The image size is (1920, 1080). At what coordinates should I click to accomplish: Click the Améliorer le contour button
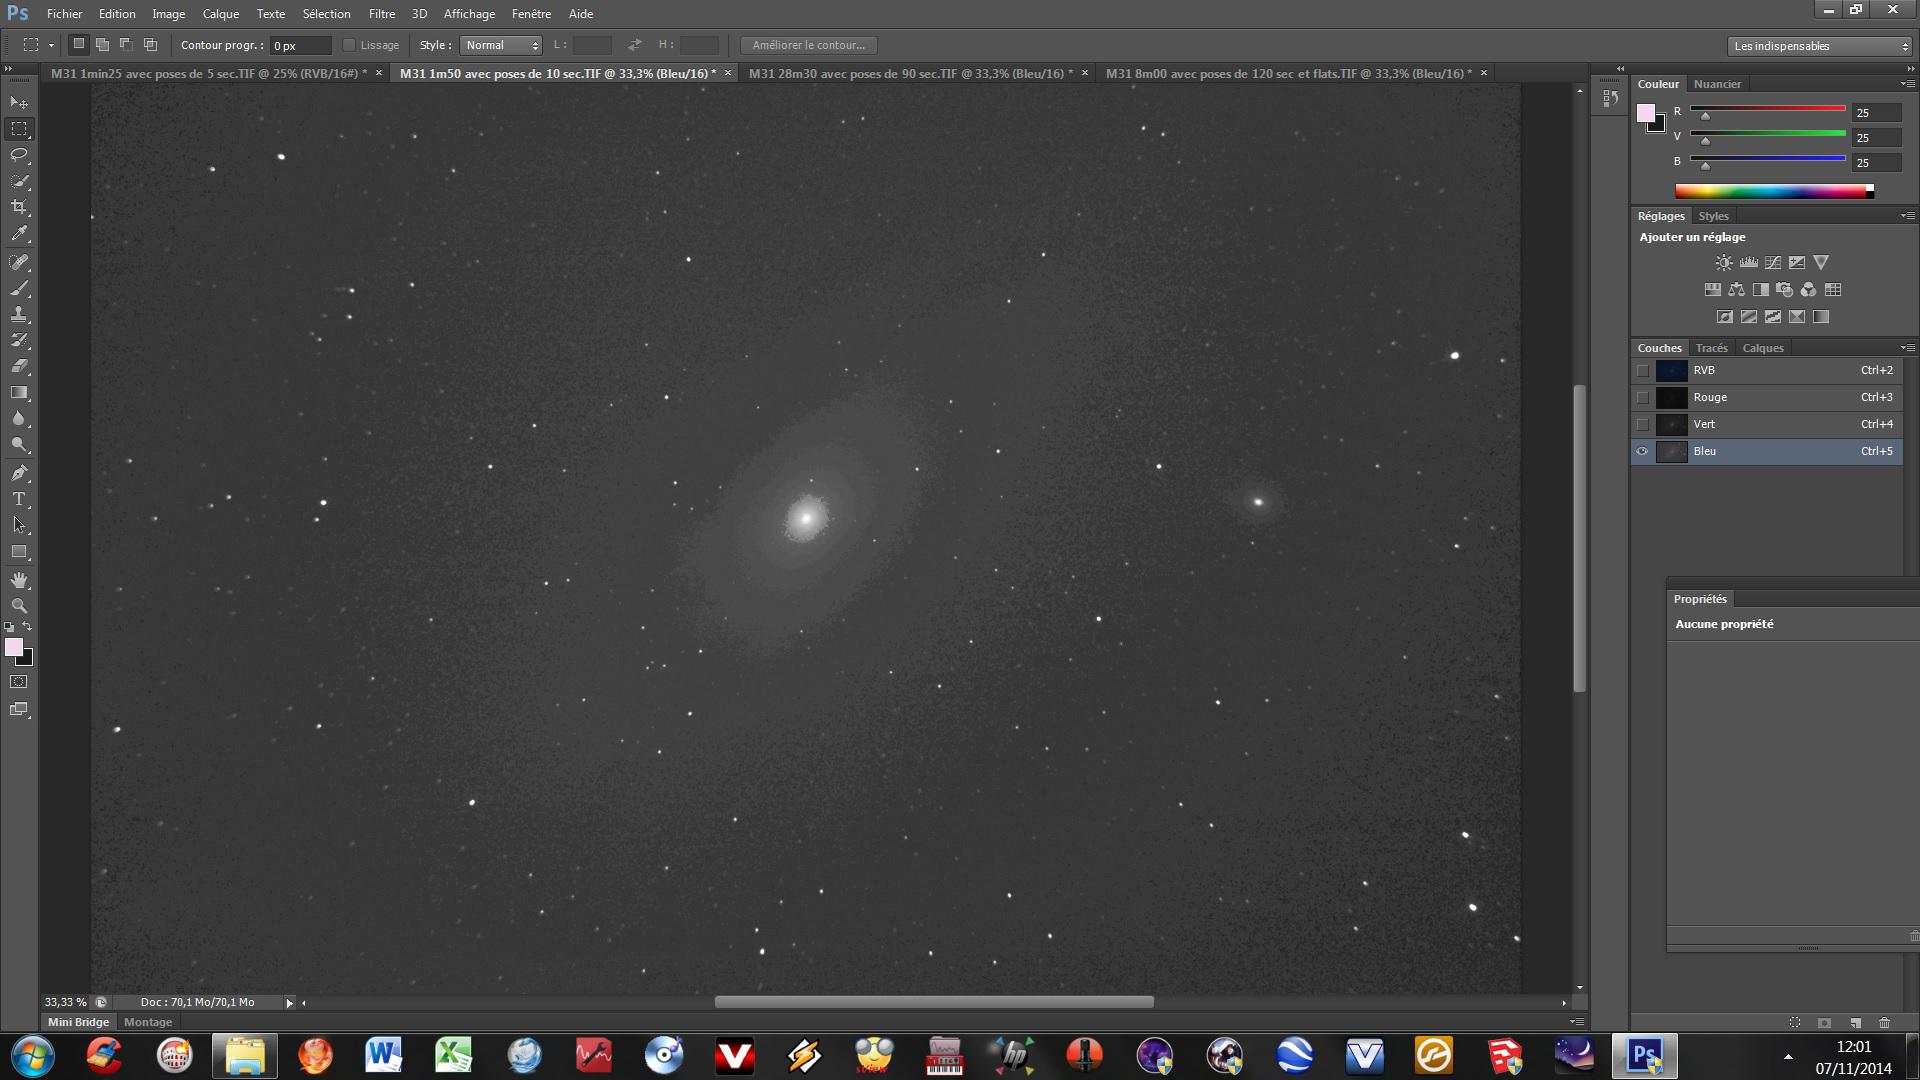808,45
